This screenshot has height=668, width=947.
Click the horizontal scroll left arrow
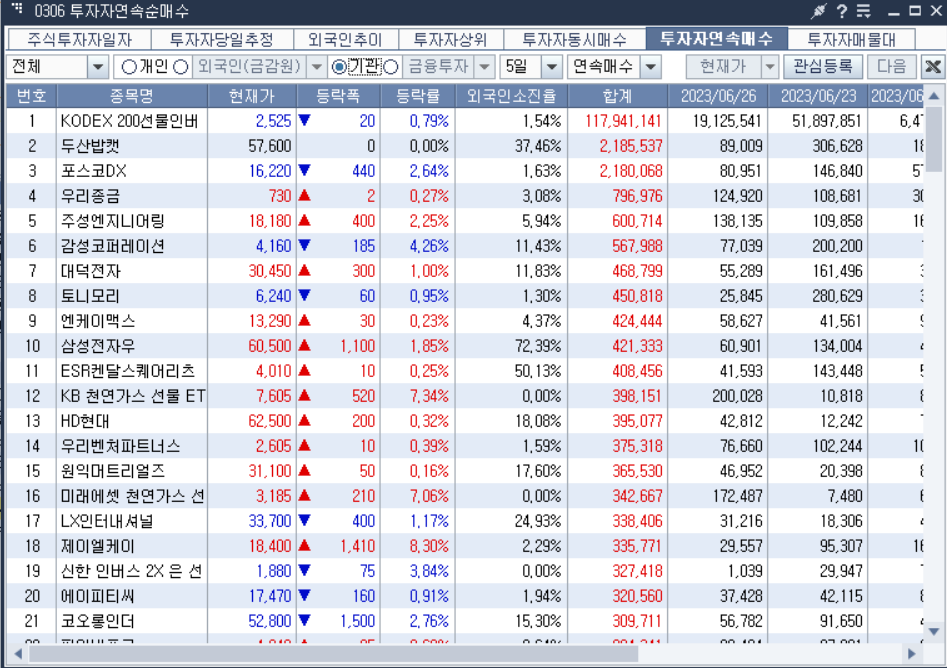pos(18,654)
